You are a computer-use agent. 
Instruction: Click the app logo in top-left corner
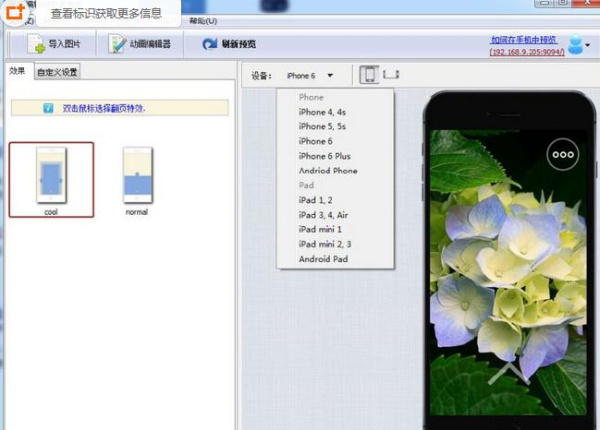16,13
